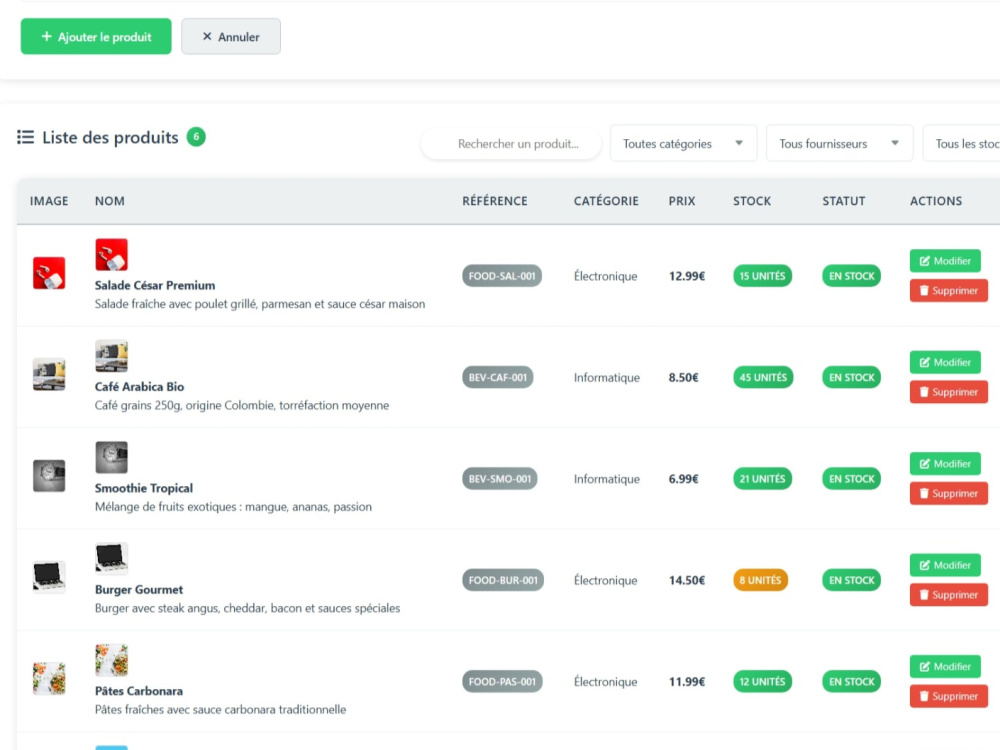This screenshot has width=1000, height=750.
Task: Click the Café Arabica Bio product name
Action: [x=139, y=386]
